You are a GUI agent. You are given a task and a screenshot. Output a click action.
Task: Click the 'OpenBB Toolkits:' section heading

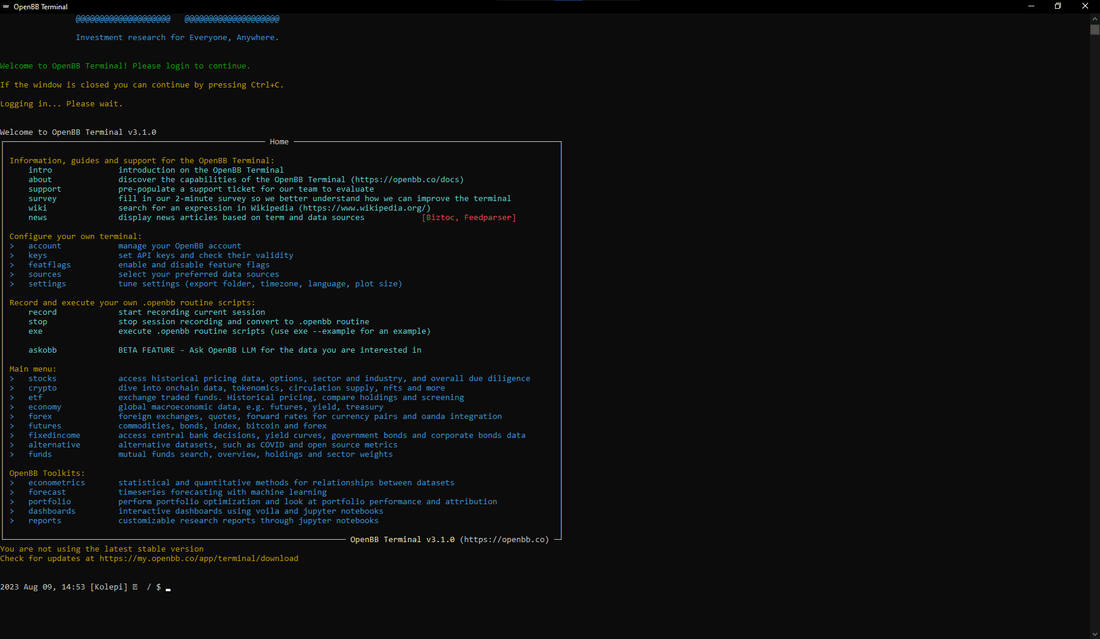47,473
